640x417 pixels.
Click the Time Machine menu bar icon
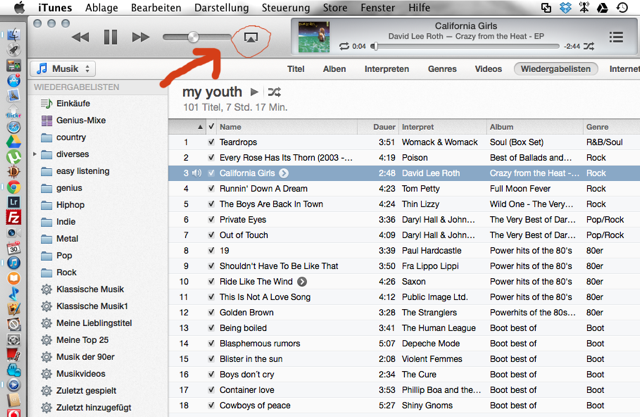(622, 7)
